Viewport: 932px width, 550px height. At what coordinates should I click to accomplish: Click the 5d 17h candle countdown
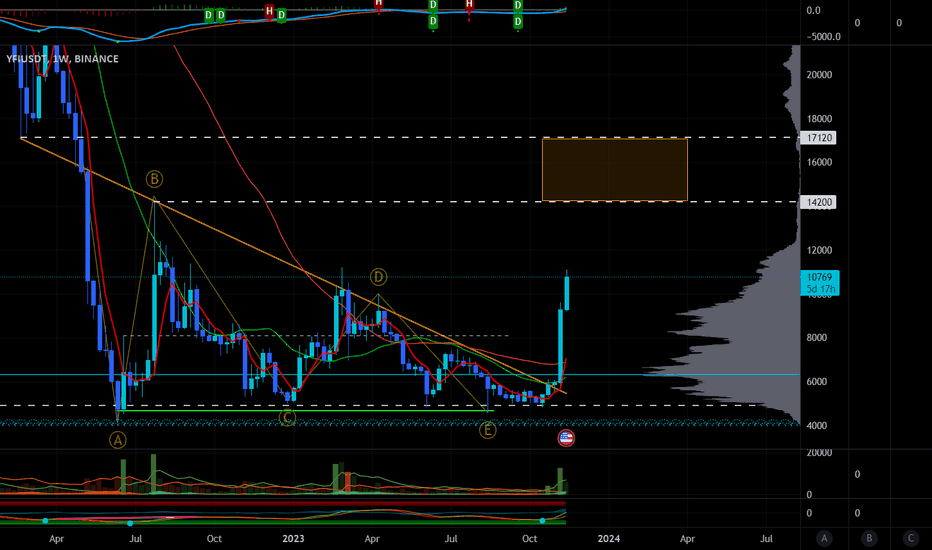click(x=820, y=290)
